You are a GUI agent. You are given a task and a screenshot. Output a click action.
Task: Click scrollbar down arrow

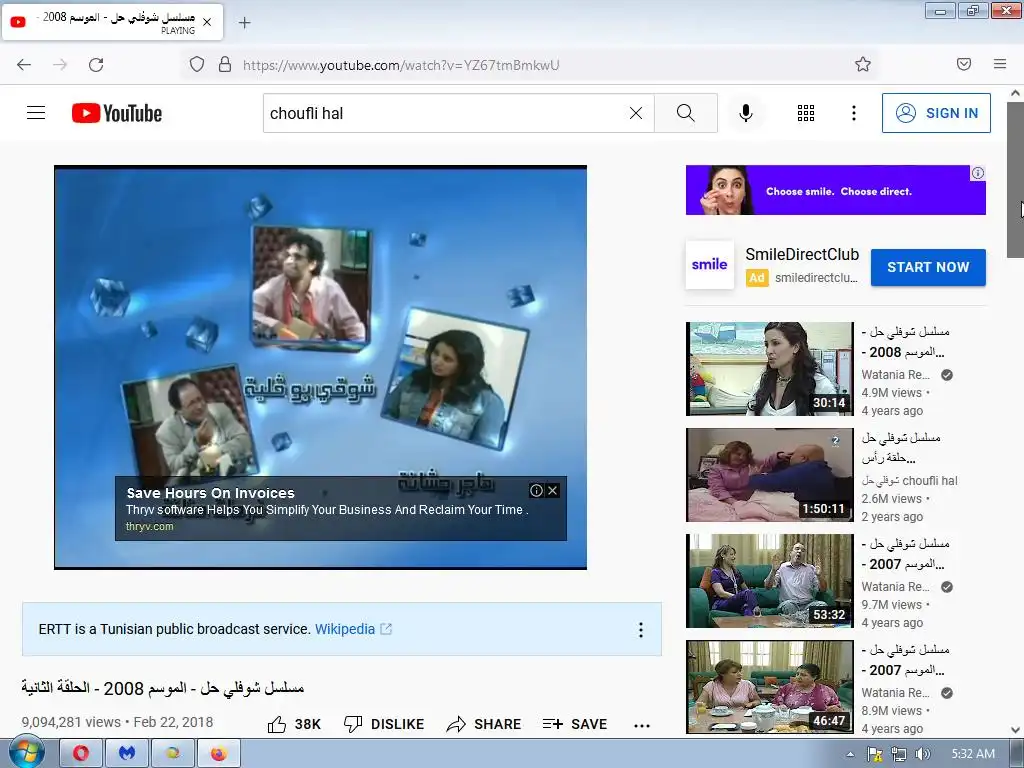(1015, 729)
